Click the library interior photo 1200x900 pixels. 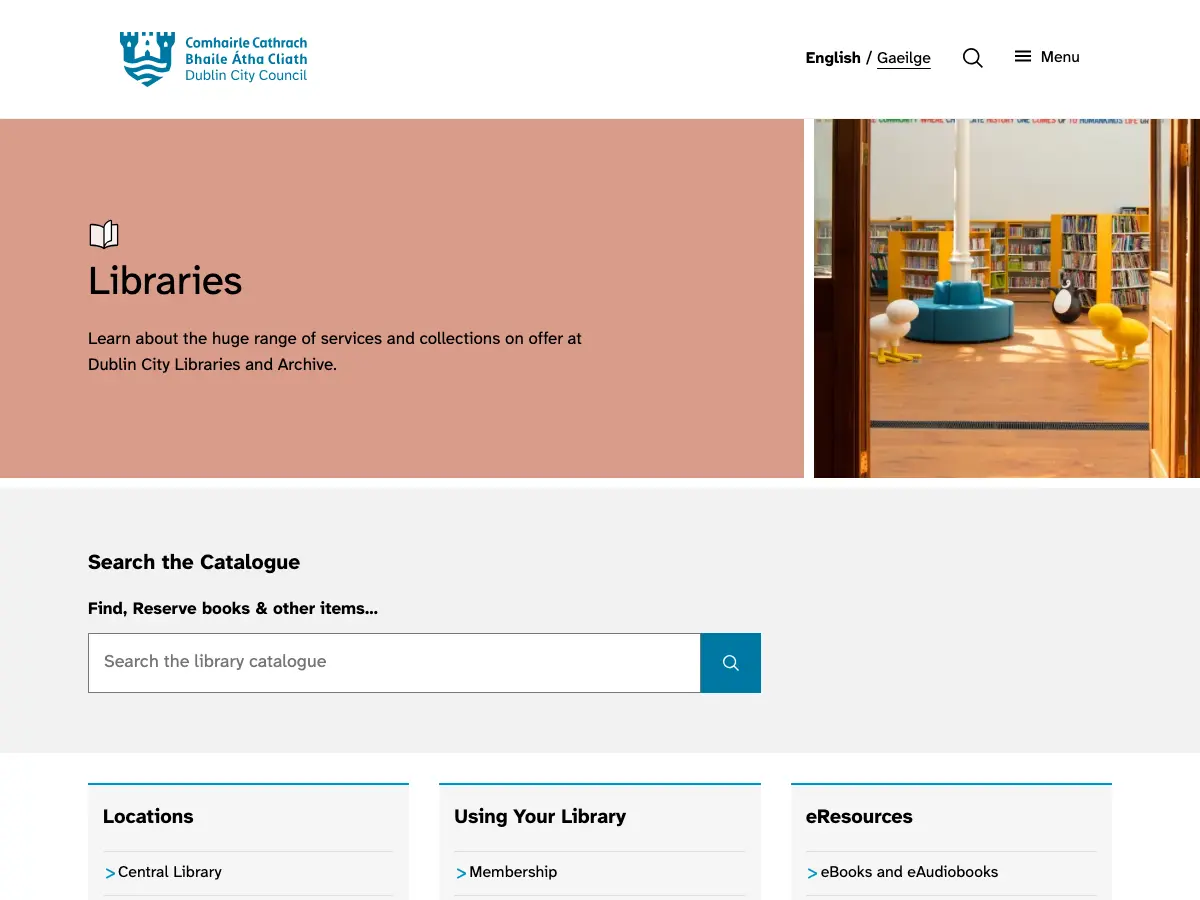1007,298
